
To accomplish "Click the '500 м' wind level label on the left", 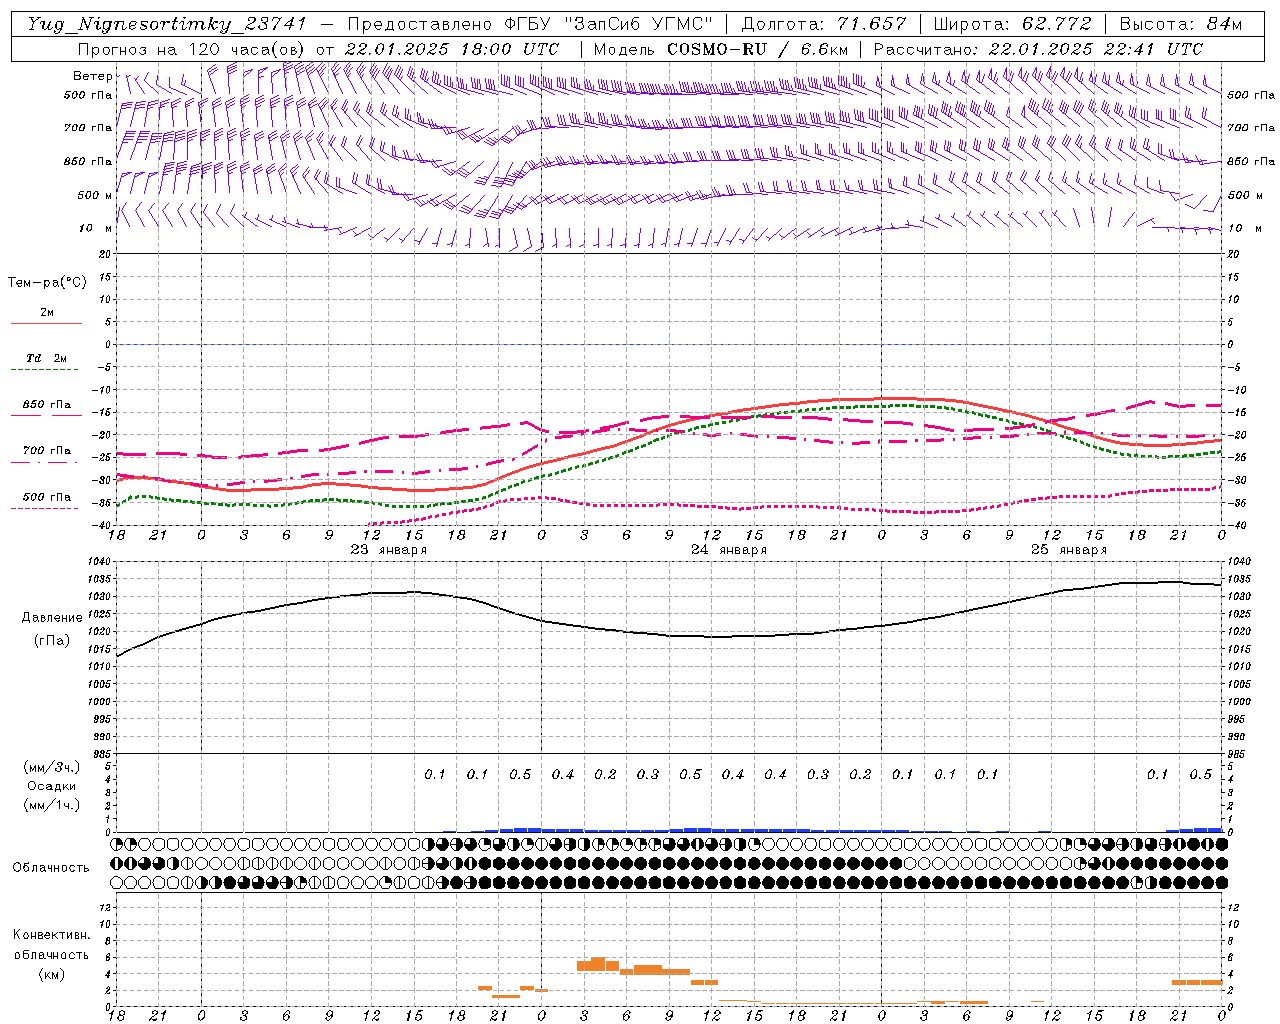I will (96, 195).
